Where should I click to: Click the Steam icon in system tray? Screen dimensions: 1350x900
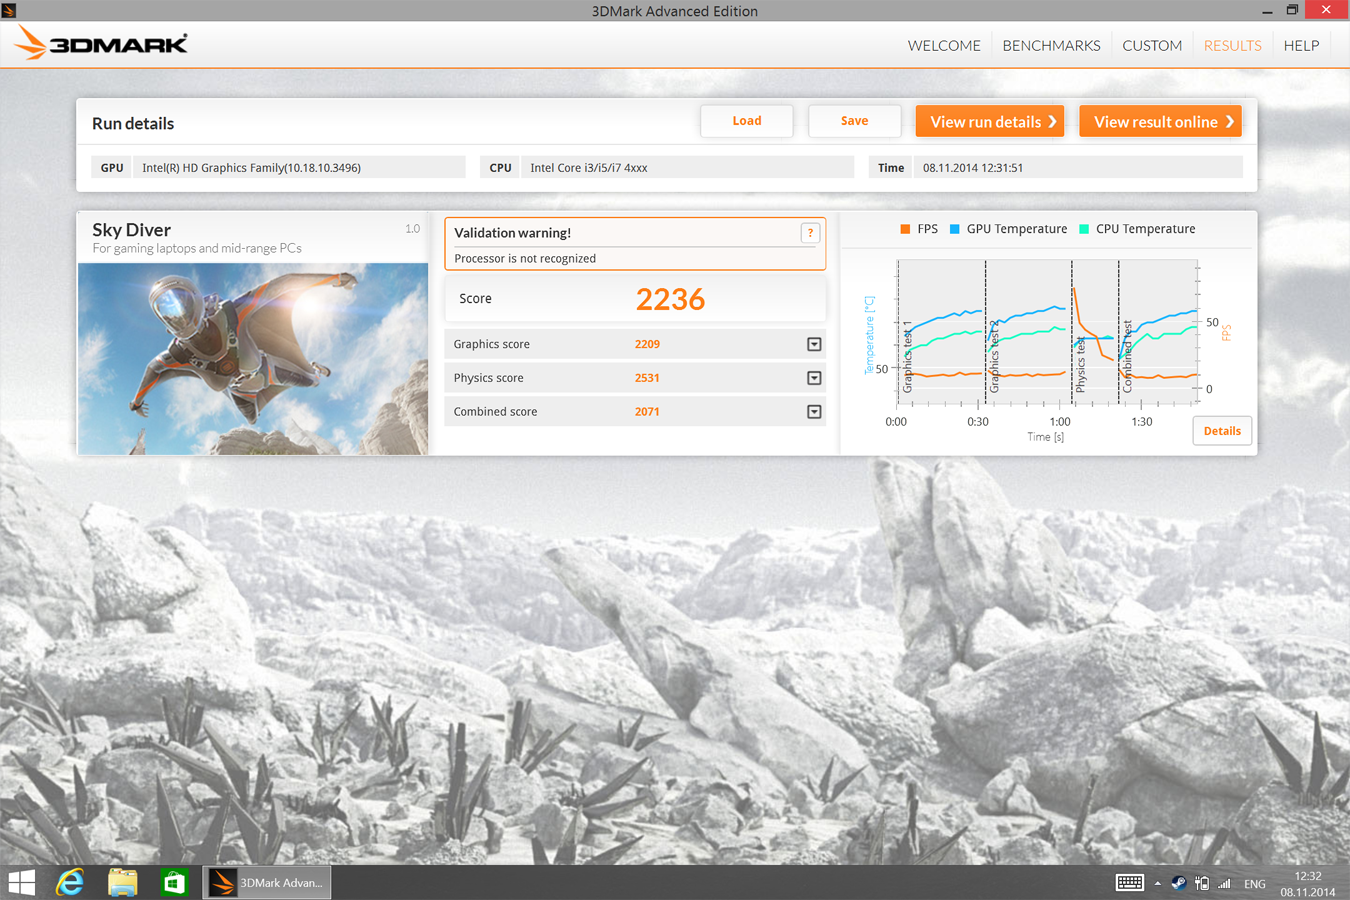1179,883
